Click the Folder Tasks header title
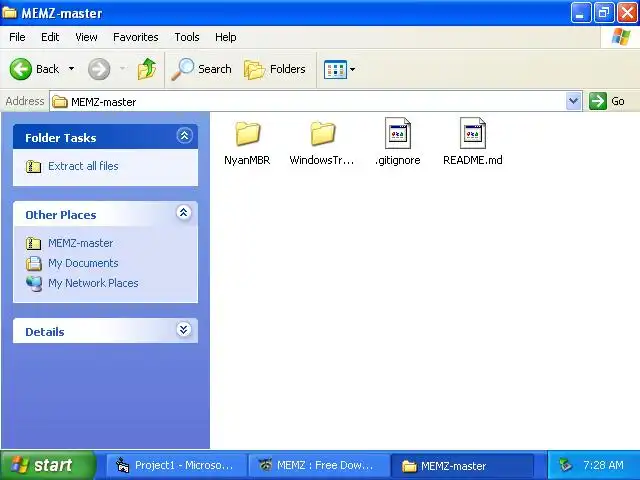 61,138
